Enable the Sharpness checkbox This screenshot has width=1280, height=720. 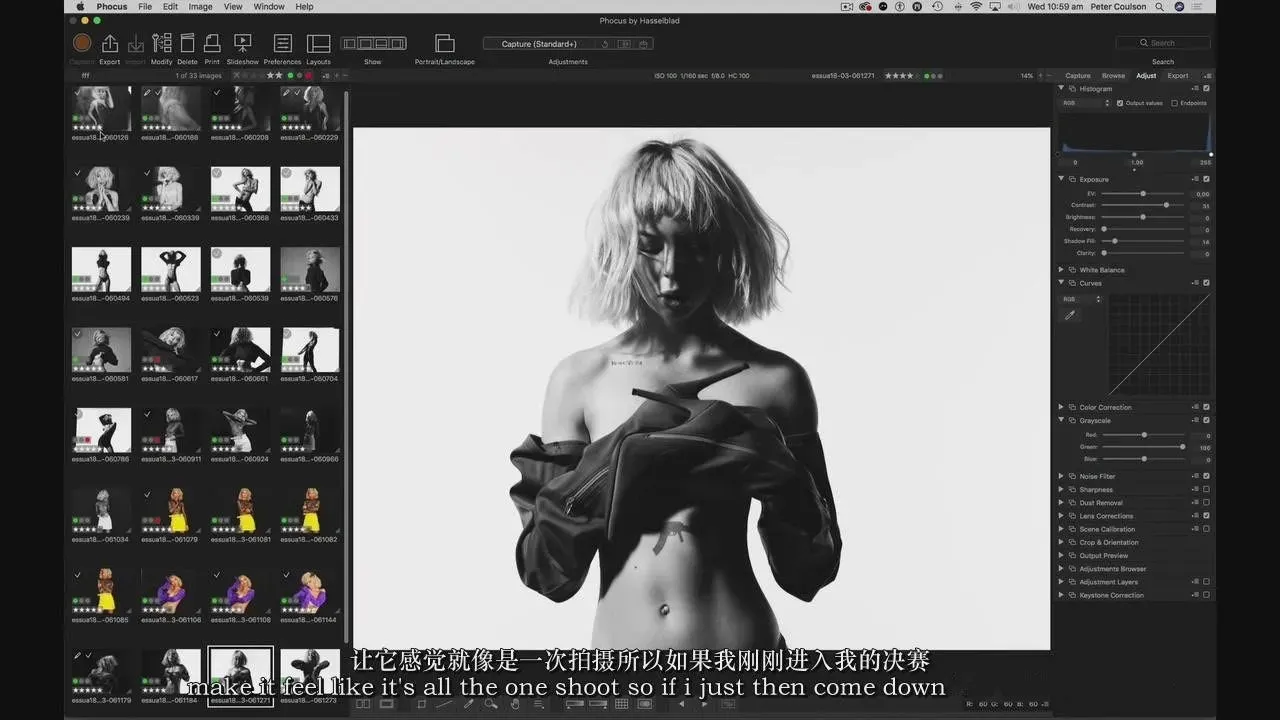click(1206, 490)
